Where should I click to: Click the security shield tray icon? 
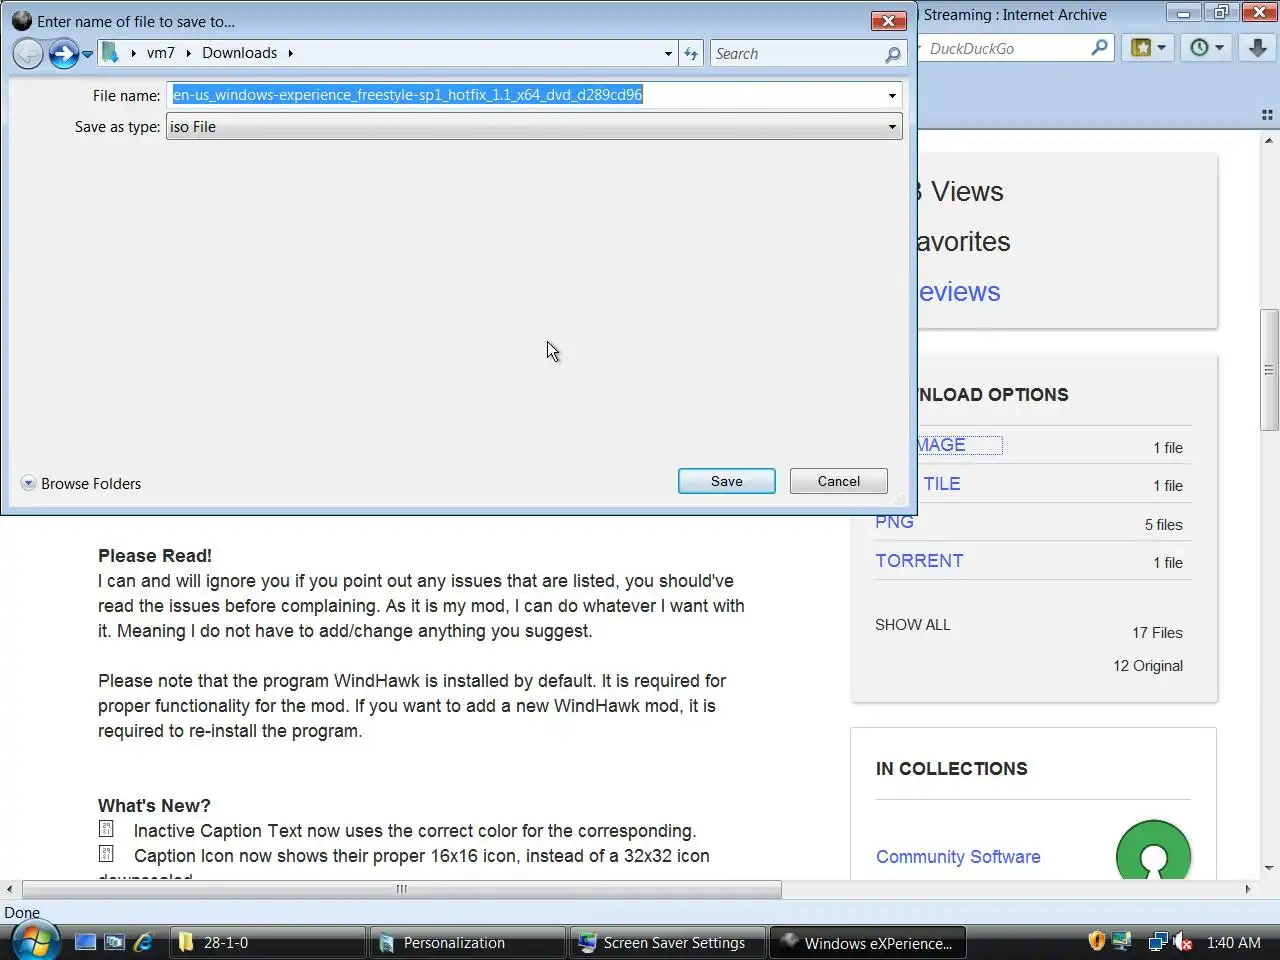tap(1096, 941)
